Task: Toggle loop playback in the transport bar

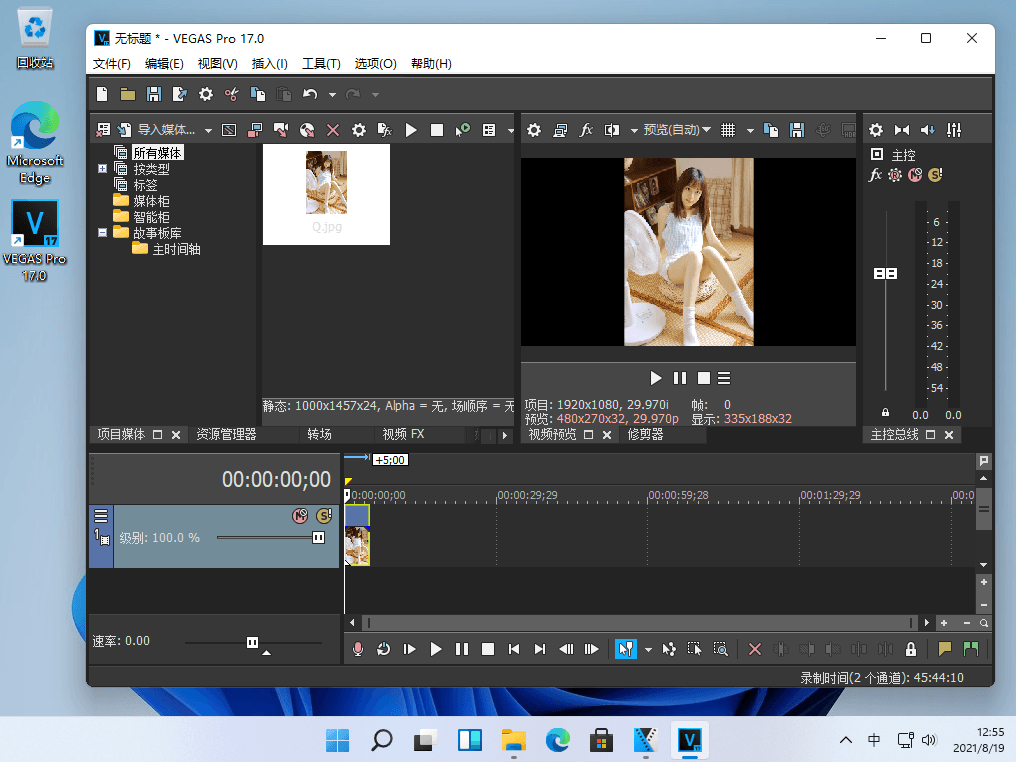Action: (384, 649)
